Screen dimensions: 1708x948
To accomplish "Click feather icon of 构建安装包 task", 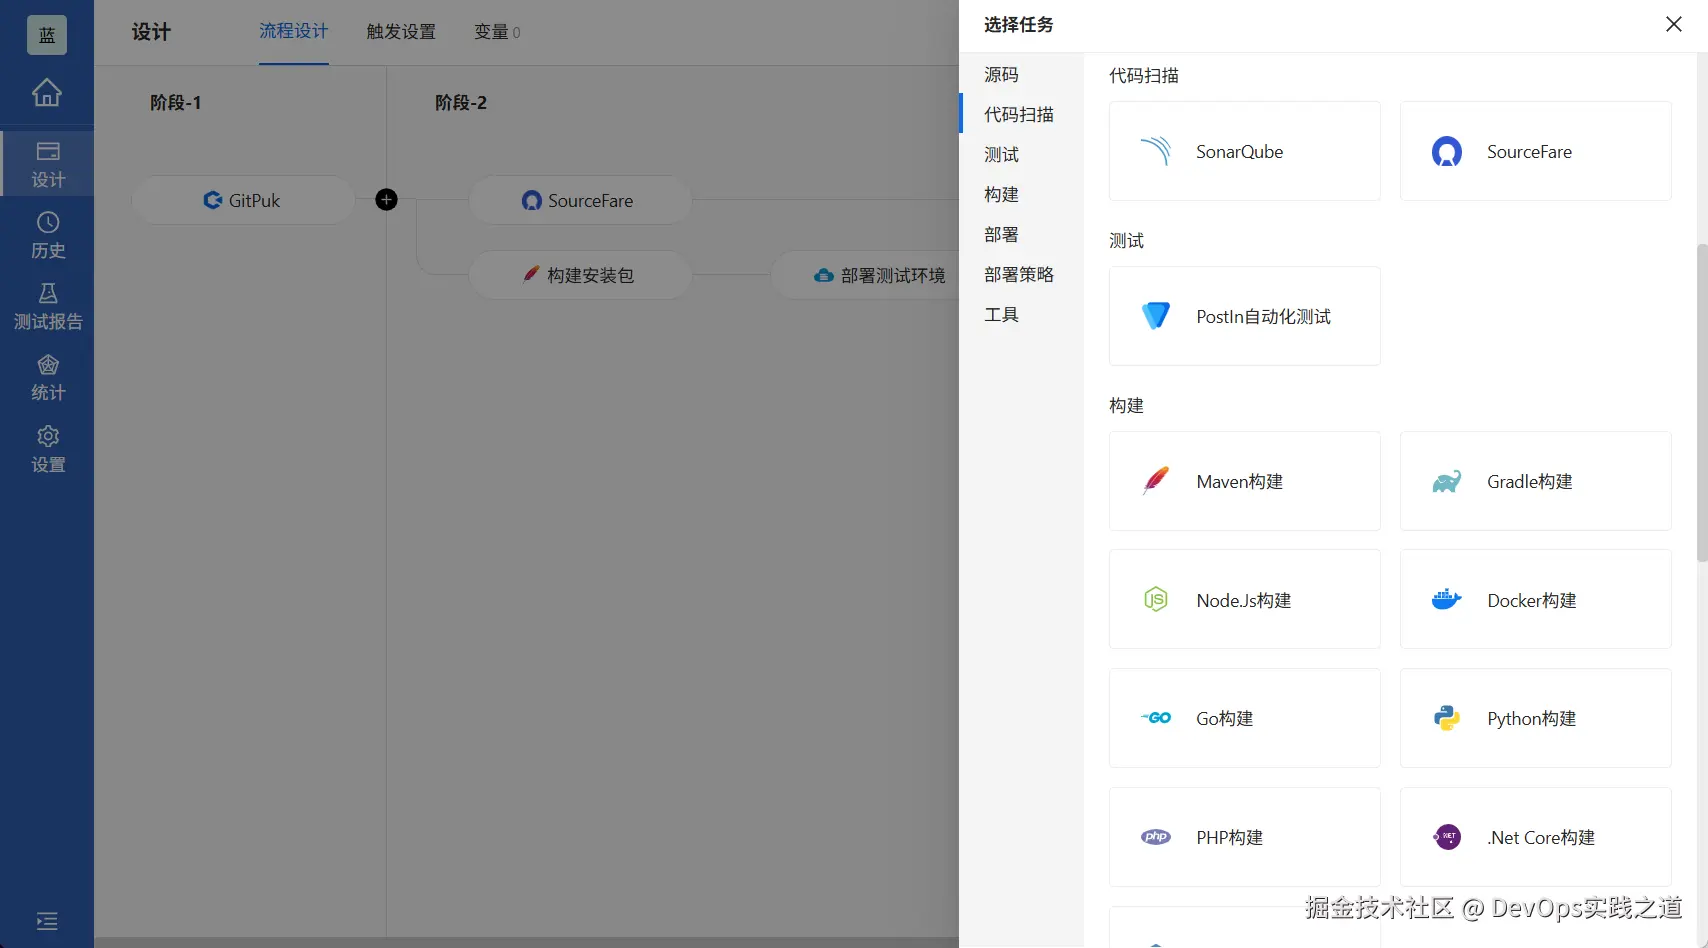I will pyautogui.click(x=532, y=274).
